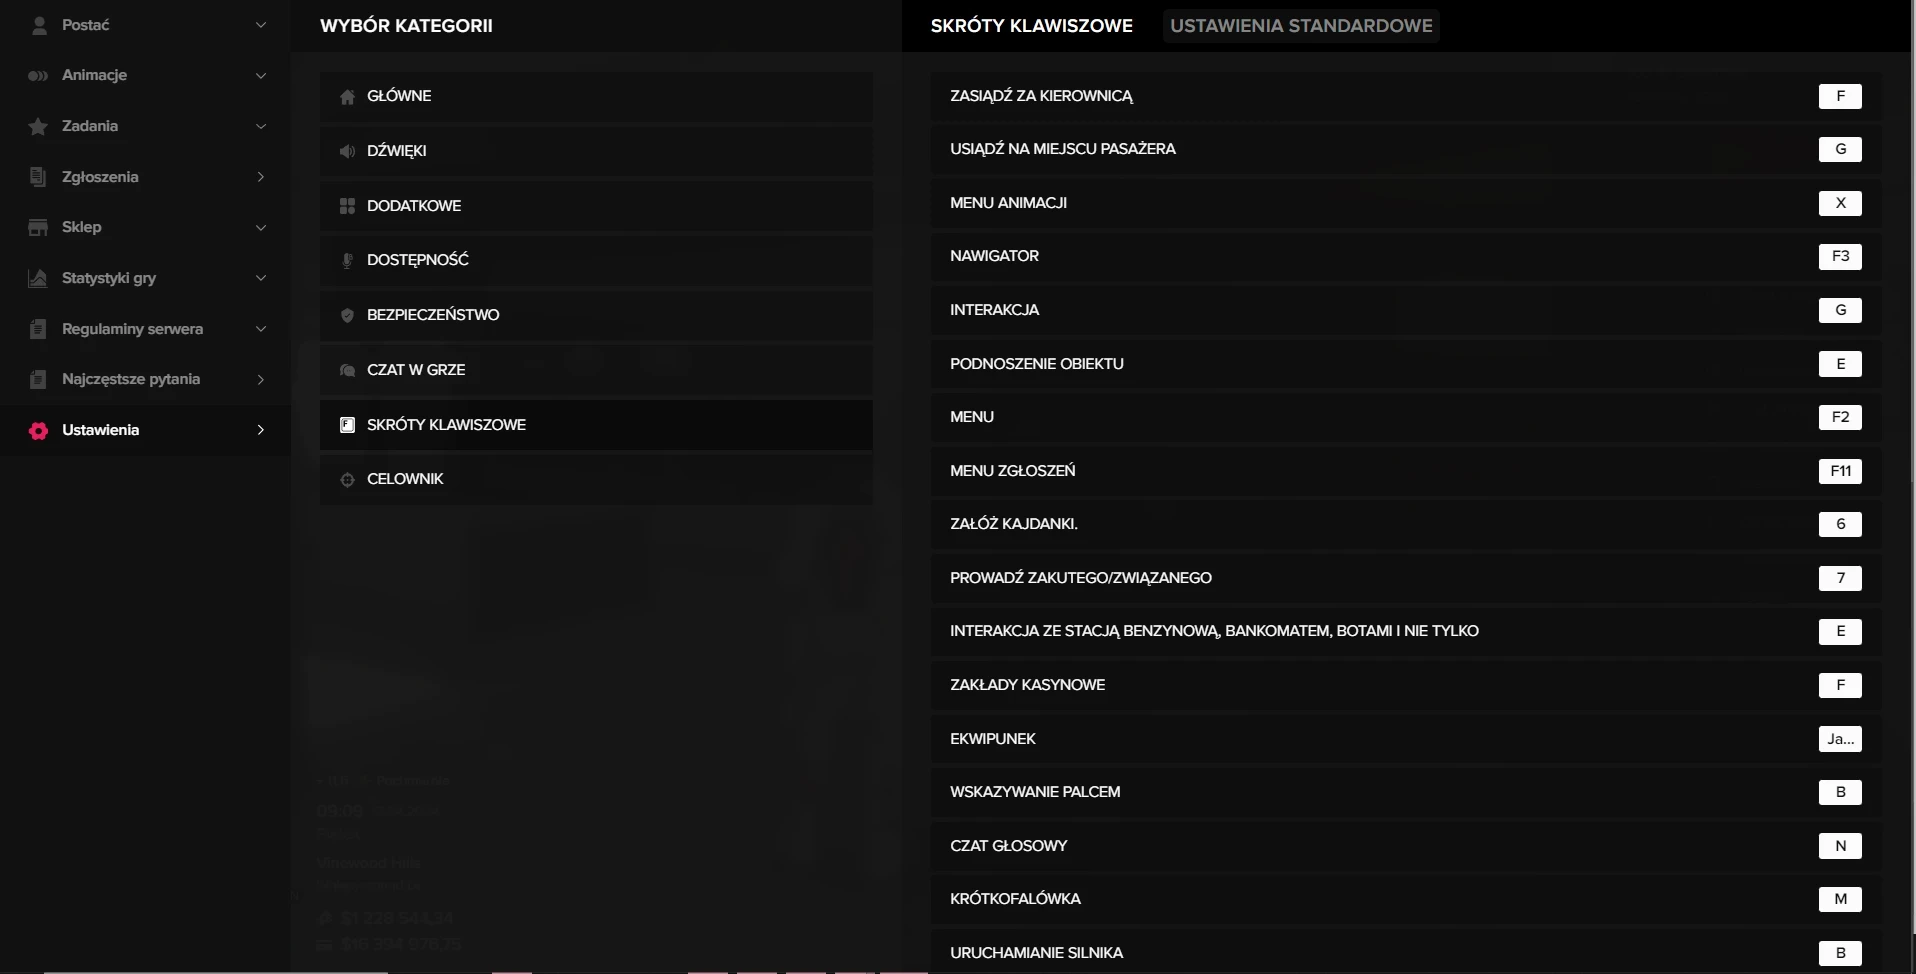Change the F3 key binding for Nawigator

click(x=1839, y=256)
